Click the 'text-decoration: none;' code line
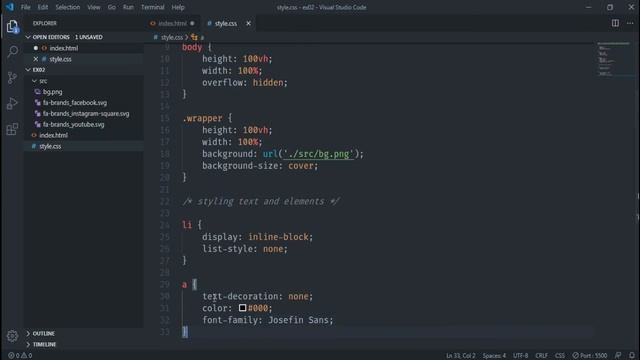The image size is (640, 360). click(x=258, y=296)
